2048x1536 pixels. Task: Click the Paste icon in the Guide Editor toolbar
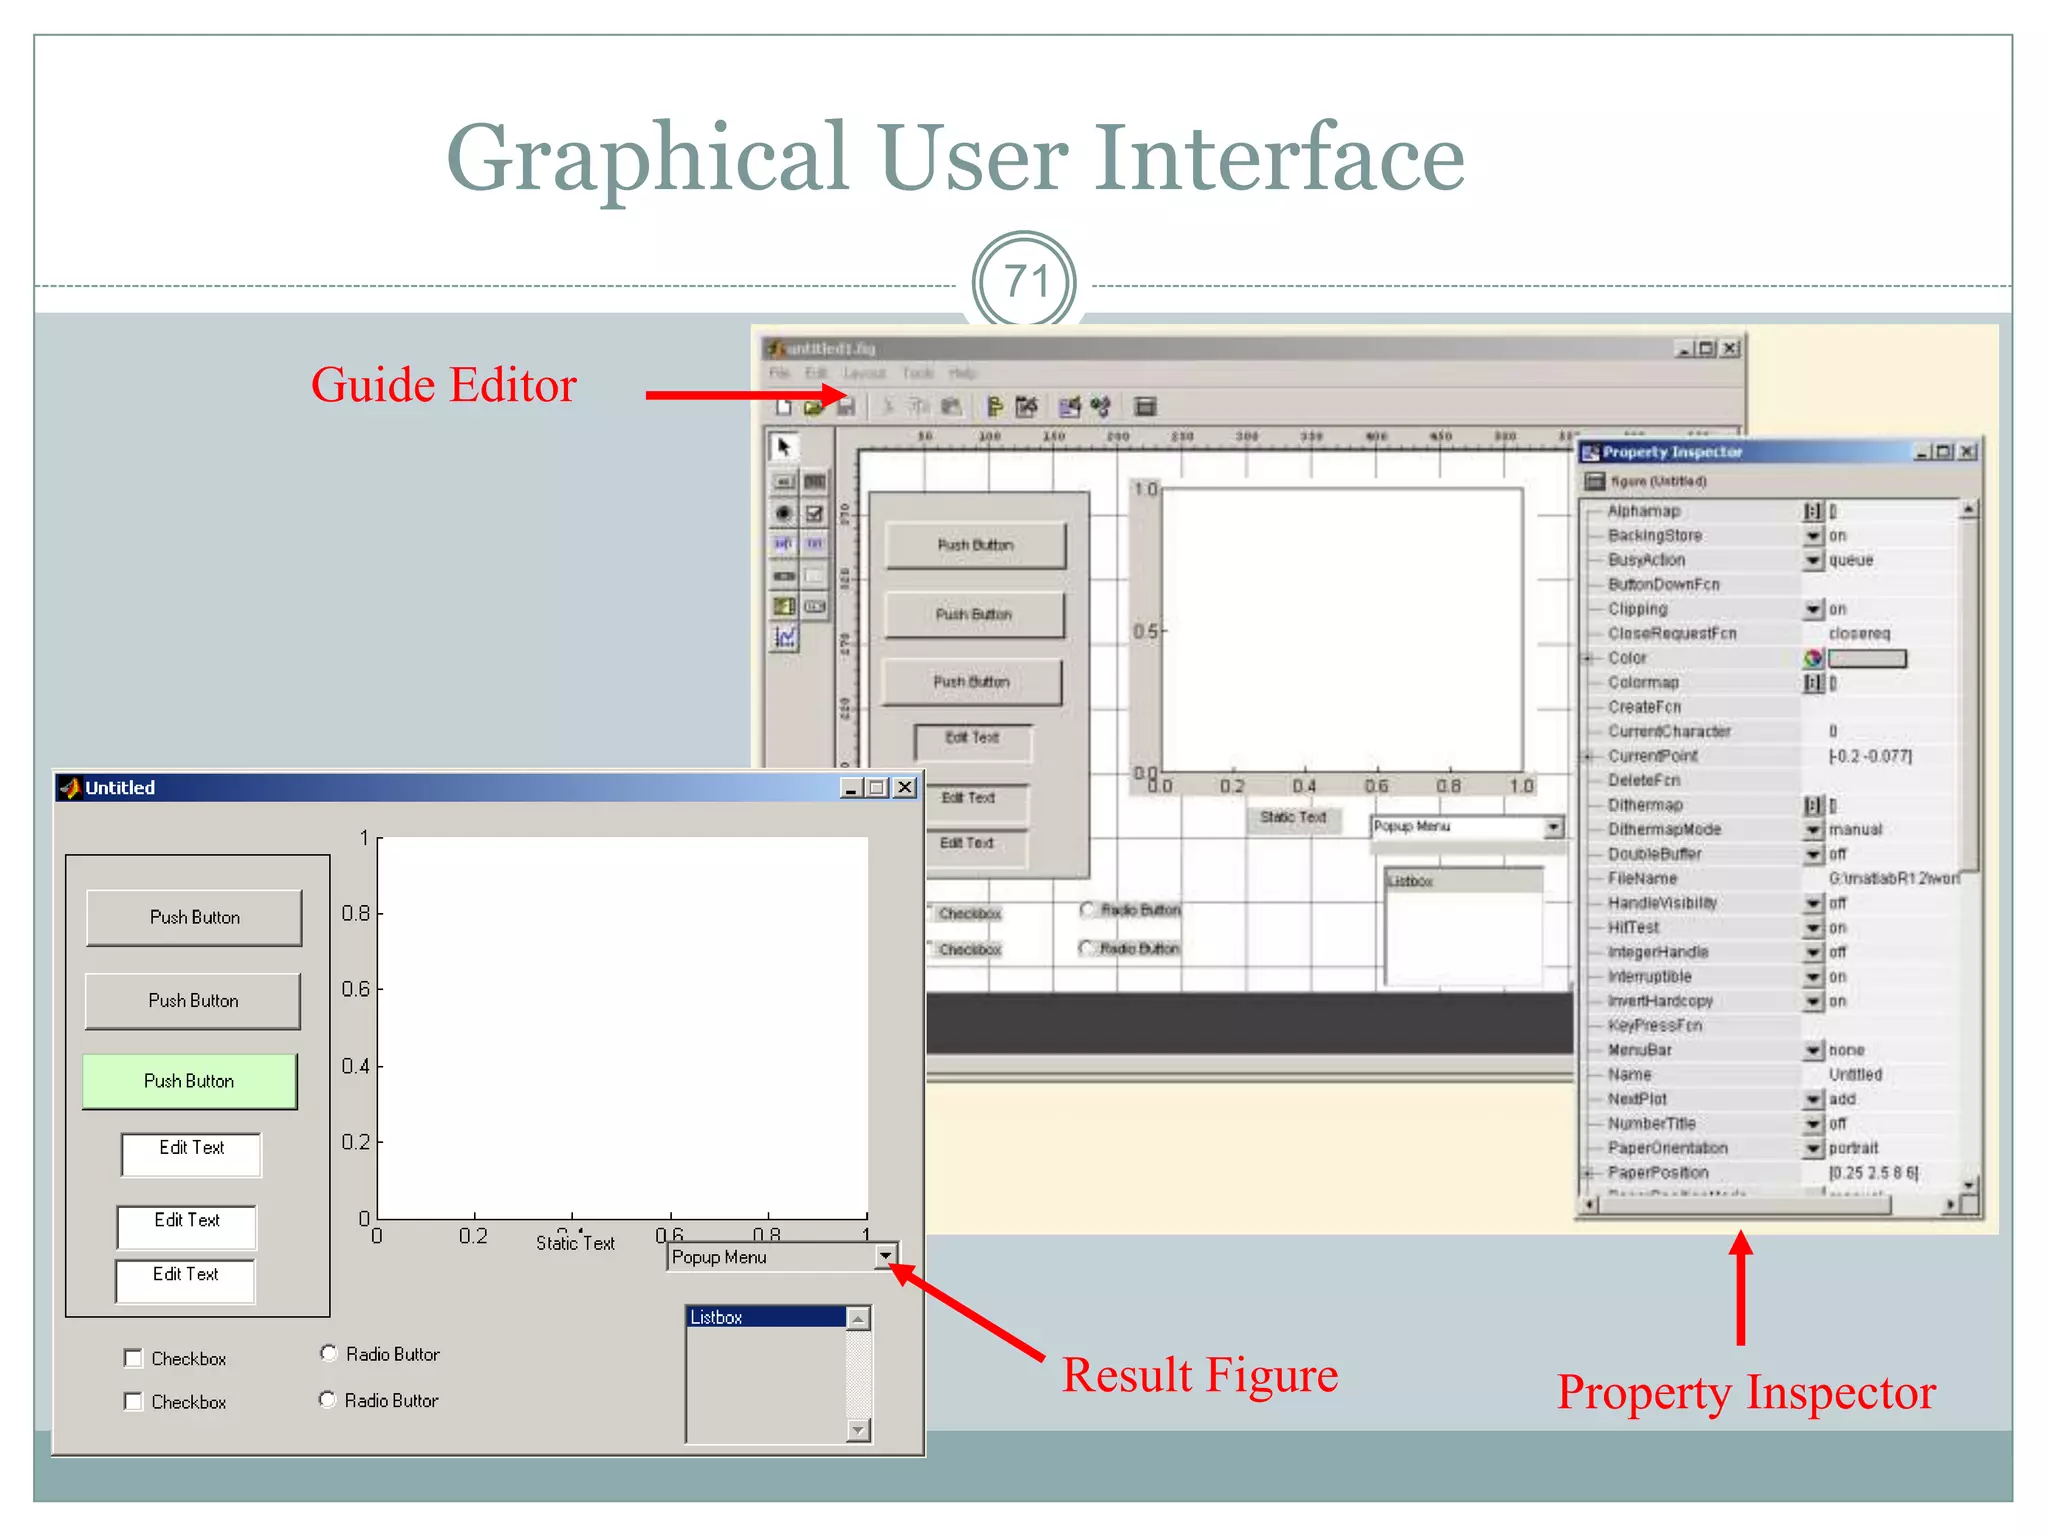point(951,406)
